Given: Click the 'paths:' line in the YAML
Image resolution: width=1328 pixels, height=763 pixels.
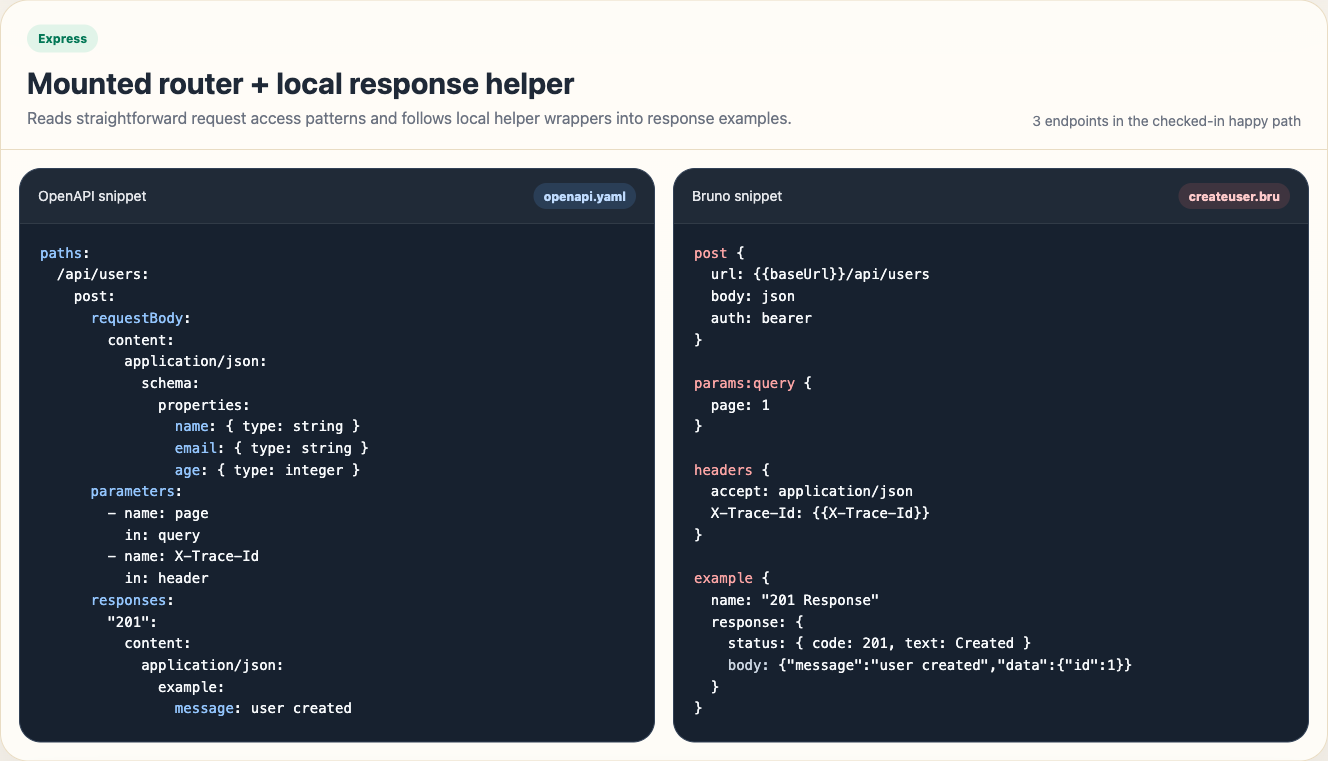Looking at the screenshot, I should click(x=65, y=253).
